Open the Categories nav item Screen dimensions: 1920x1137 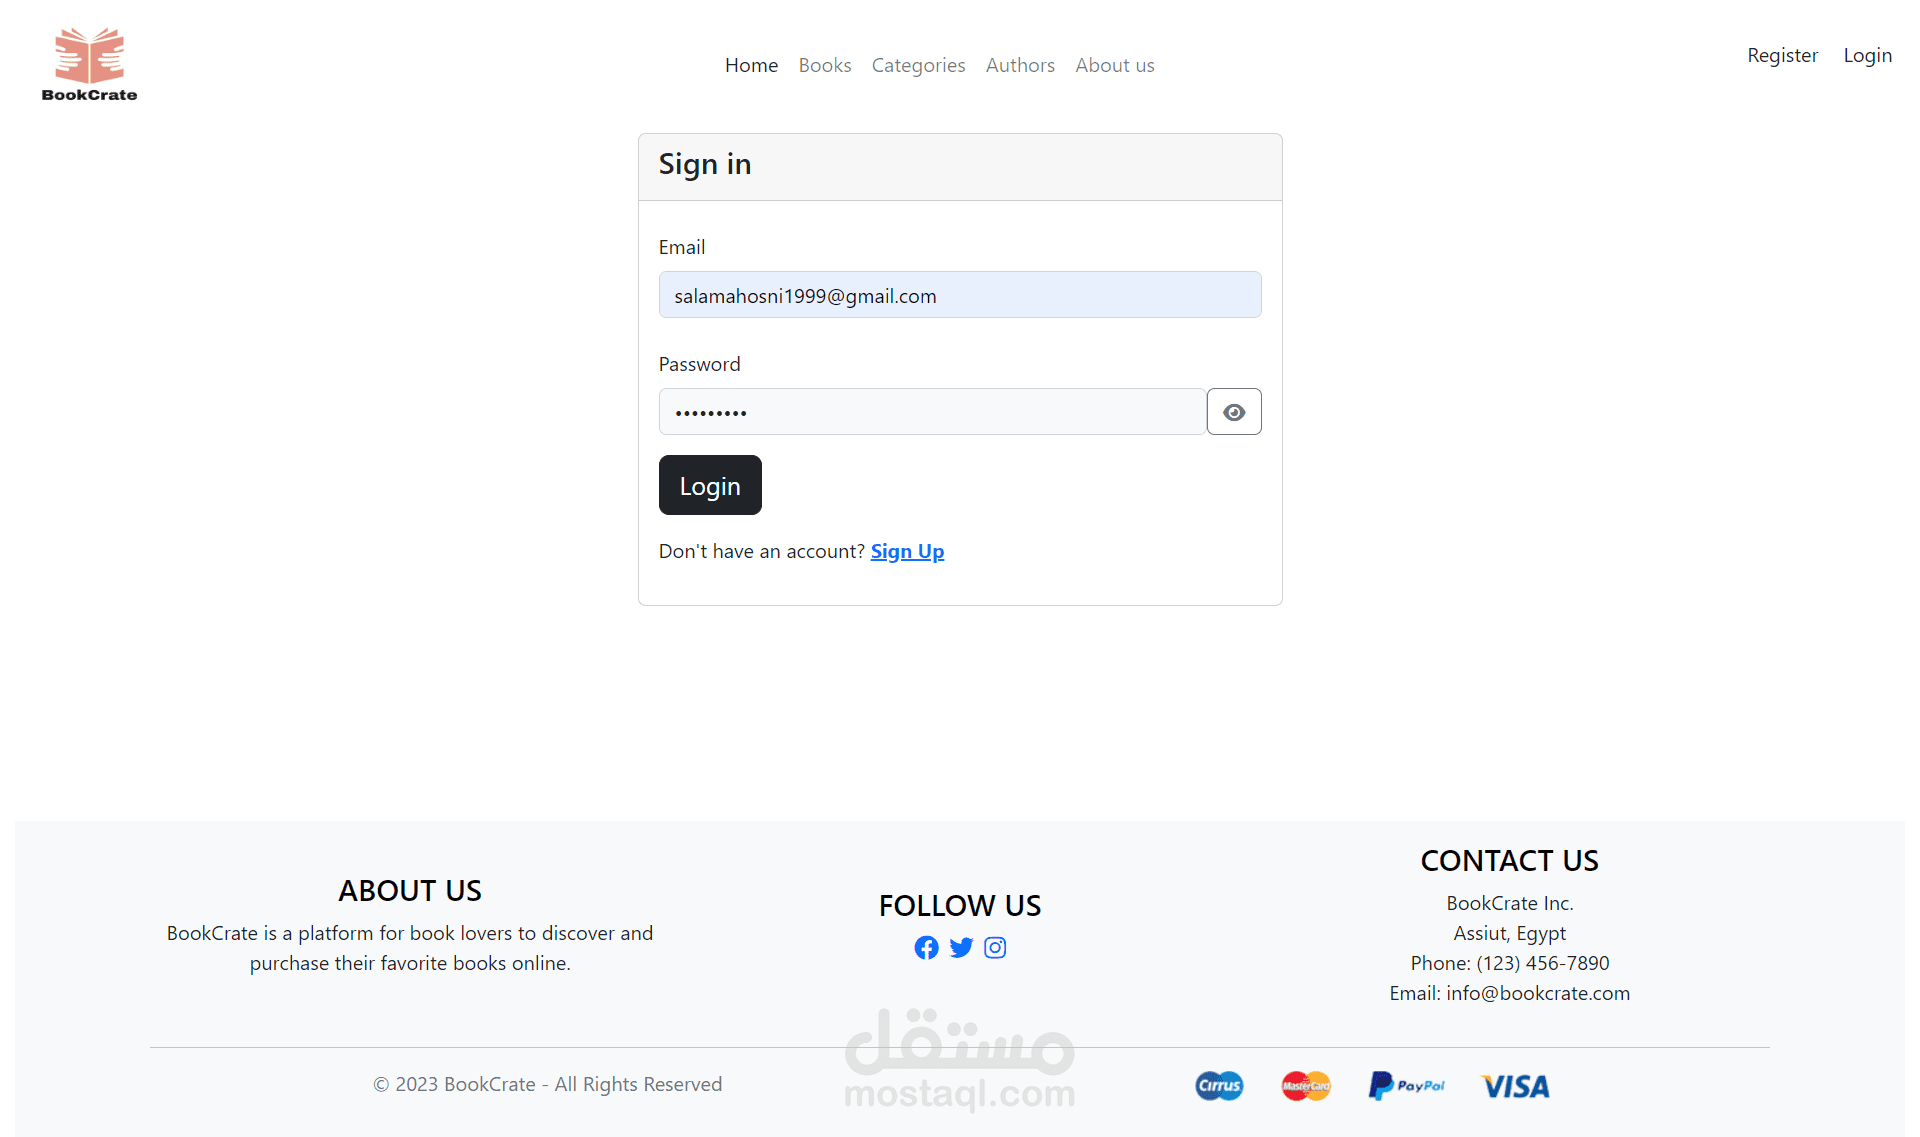918,65
